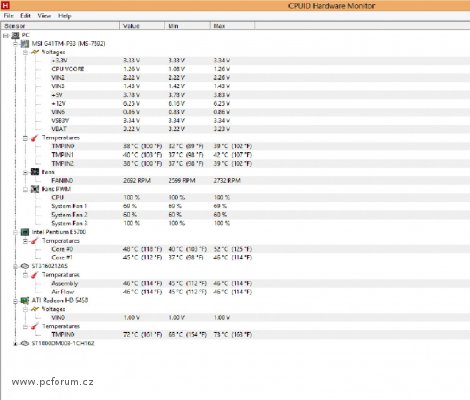Screen dimensions: 470x400
Task: Collapse Temperatures group under ATI Radeon
Action: [x=25, y=326]
